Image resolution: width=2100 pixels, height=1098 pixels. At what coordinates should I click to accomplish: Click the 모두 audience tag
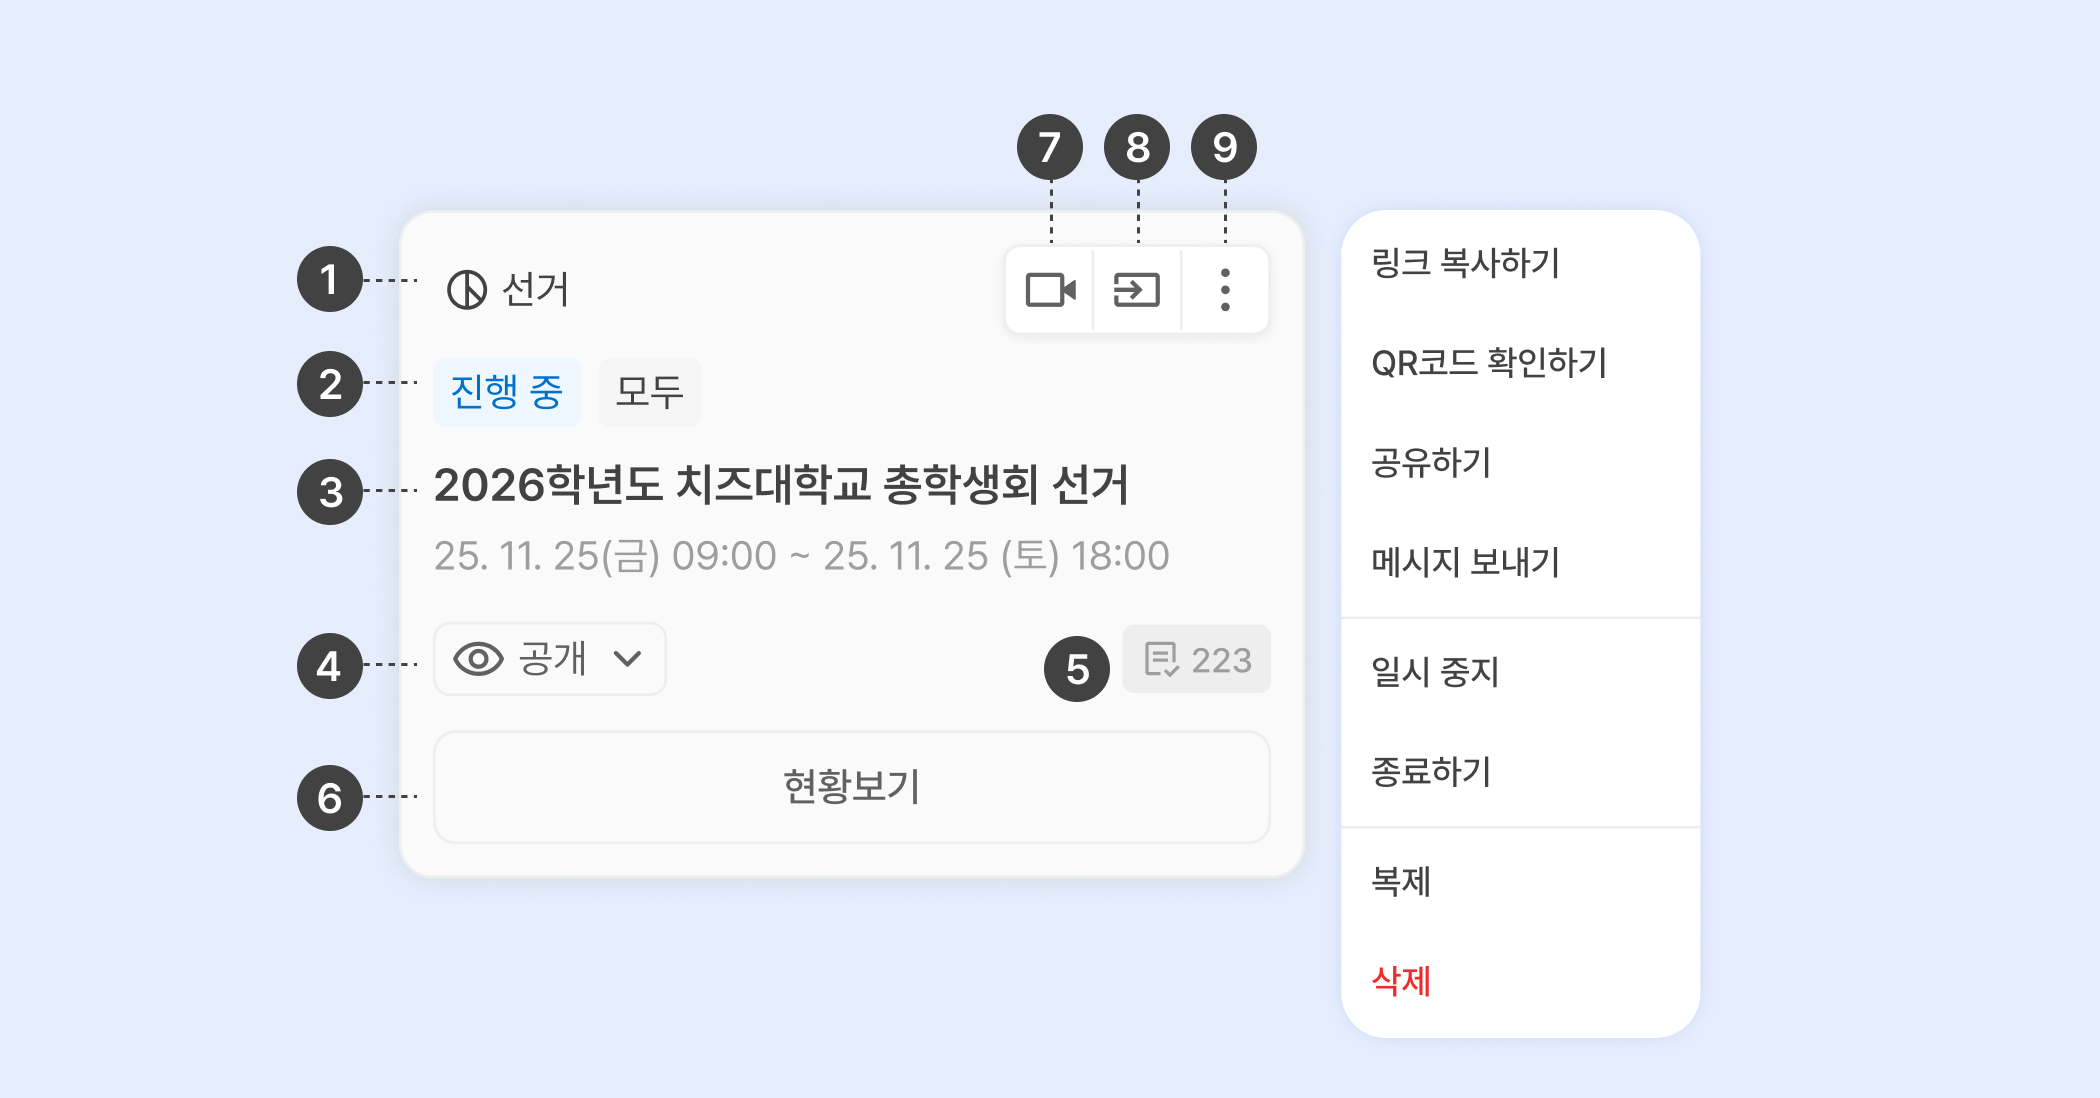(x=650, y=392)
